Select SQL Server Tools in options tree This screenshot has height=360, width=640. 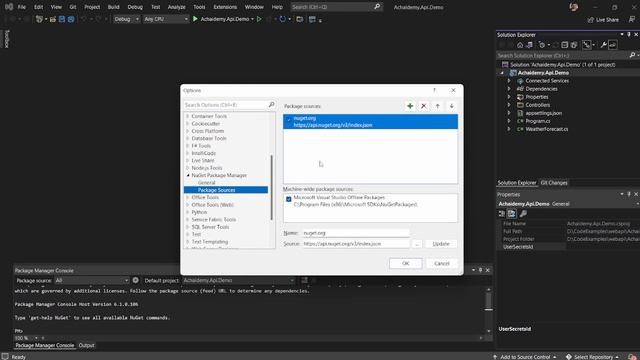210,227
